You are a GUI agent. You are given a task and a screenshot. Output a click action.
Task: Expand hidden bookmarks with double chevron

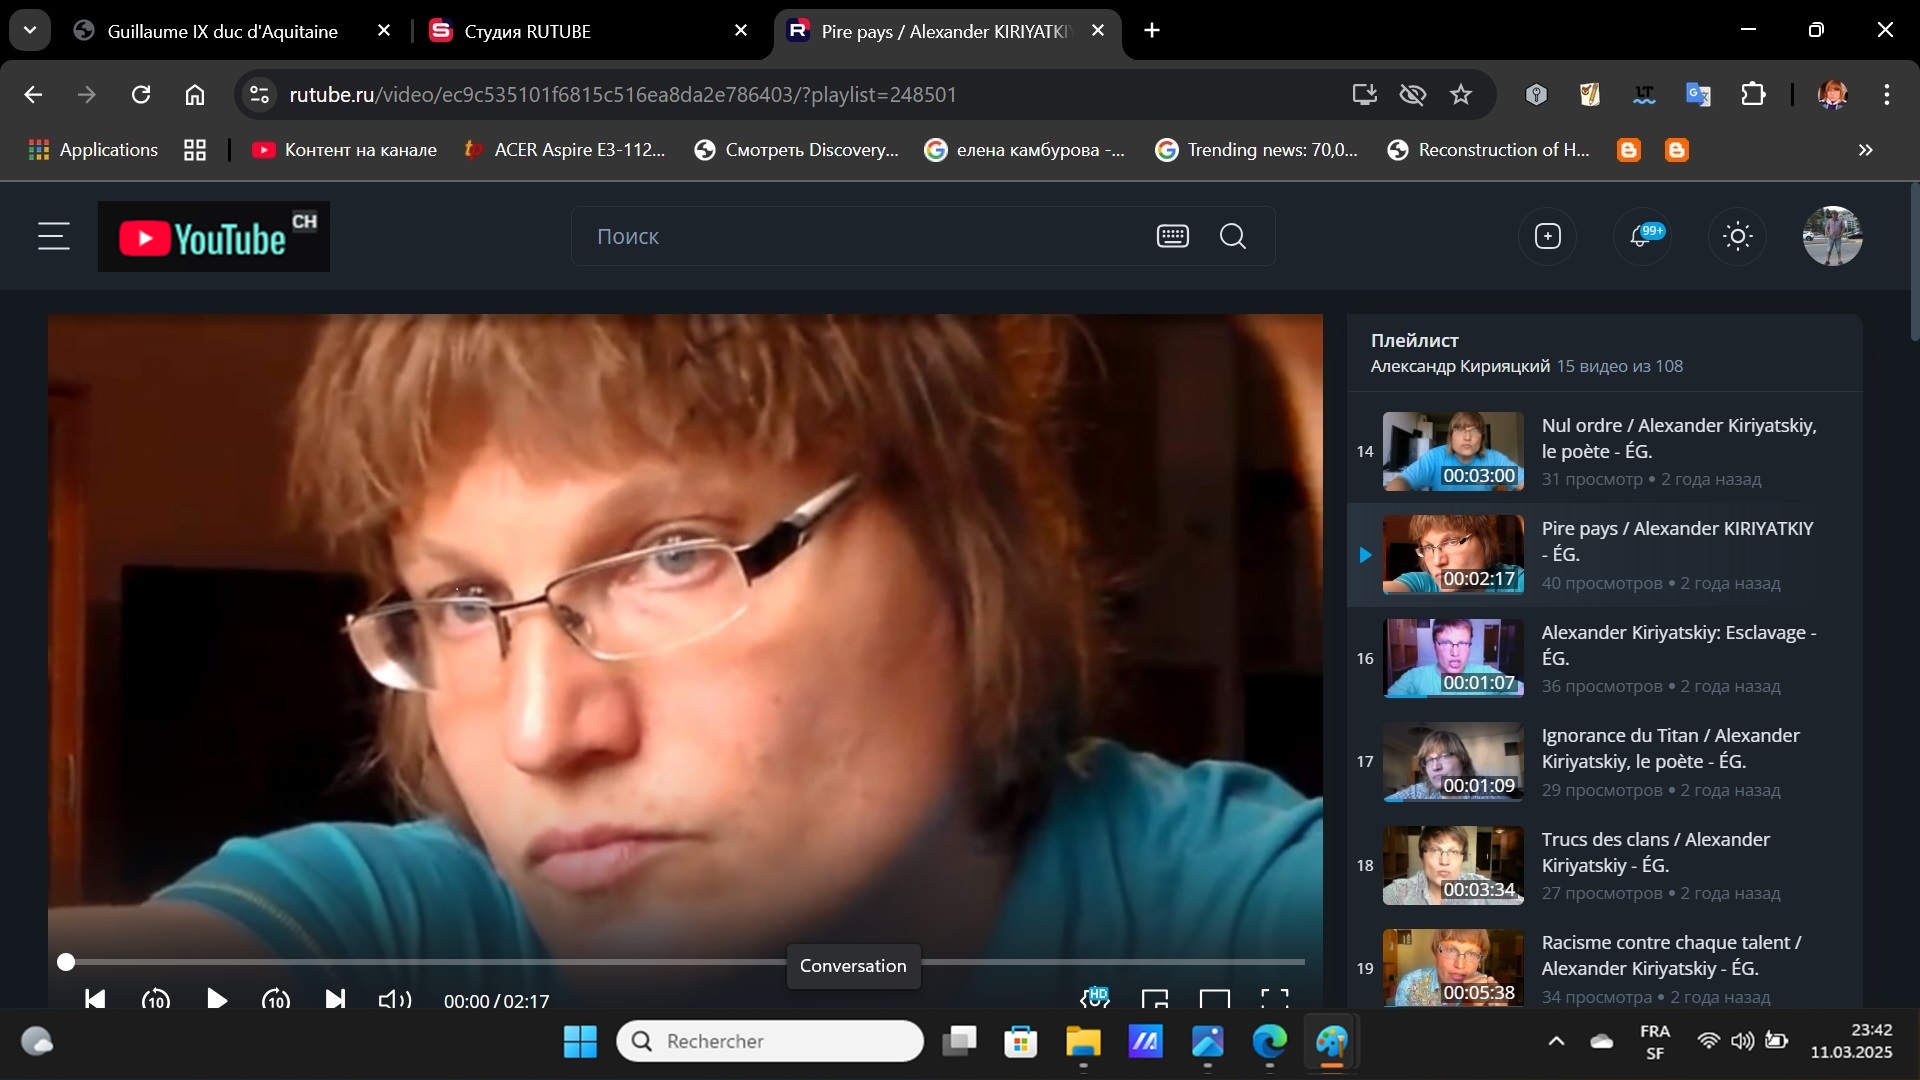coord(1865,150)
